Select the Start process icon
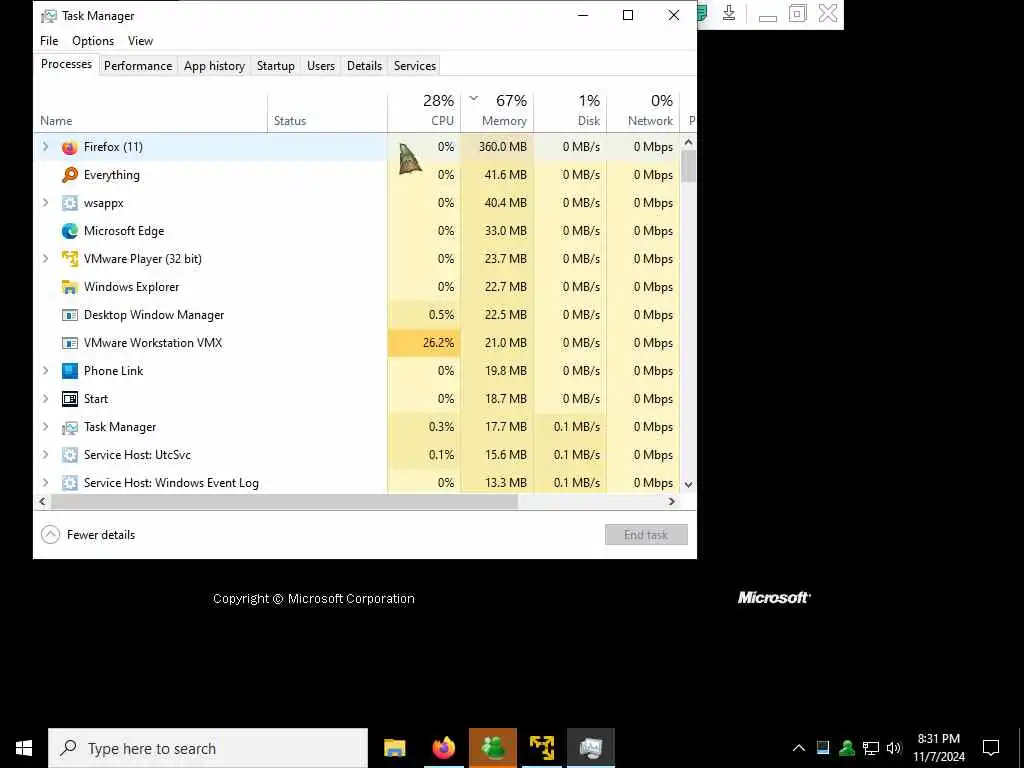Viewport: 1024px width, 768px height. (69, 399)
